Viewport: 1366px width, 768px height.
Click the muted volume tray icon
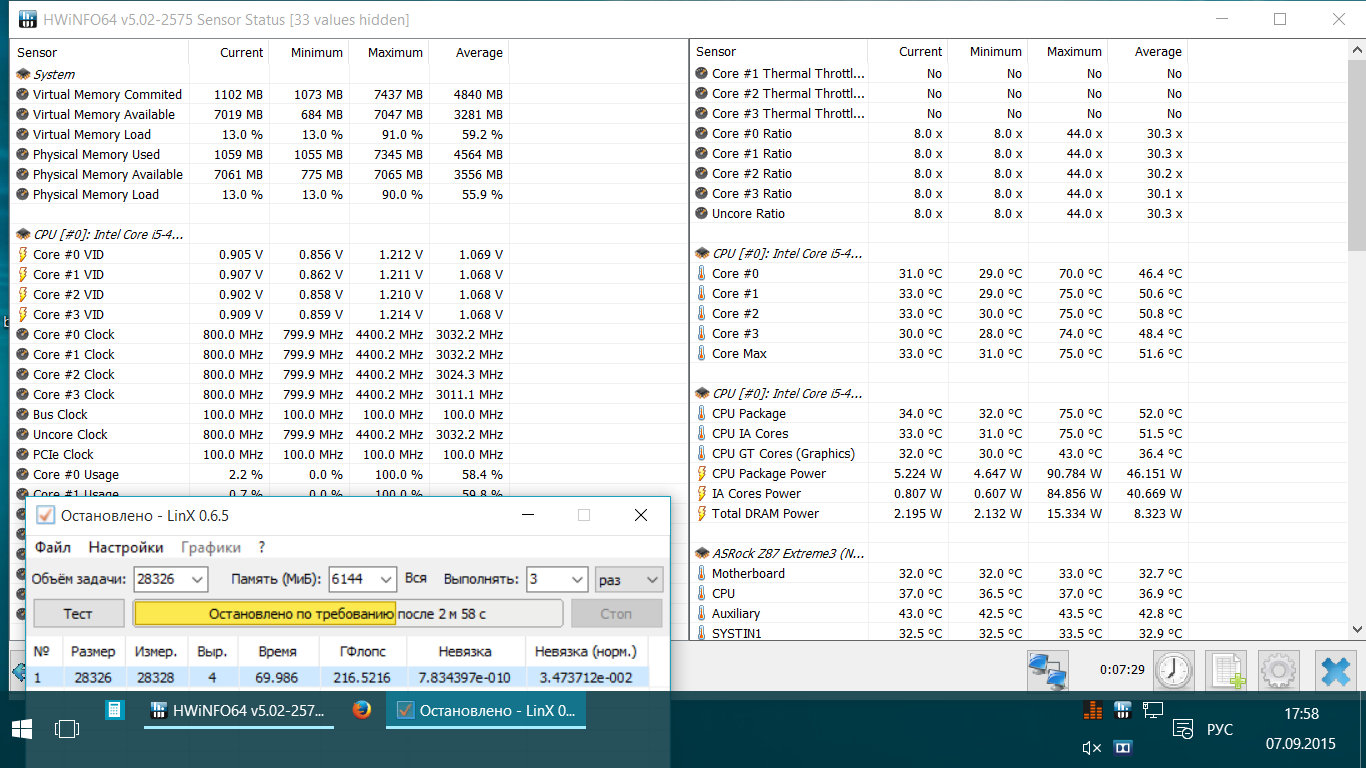tap(1092, 747)
